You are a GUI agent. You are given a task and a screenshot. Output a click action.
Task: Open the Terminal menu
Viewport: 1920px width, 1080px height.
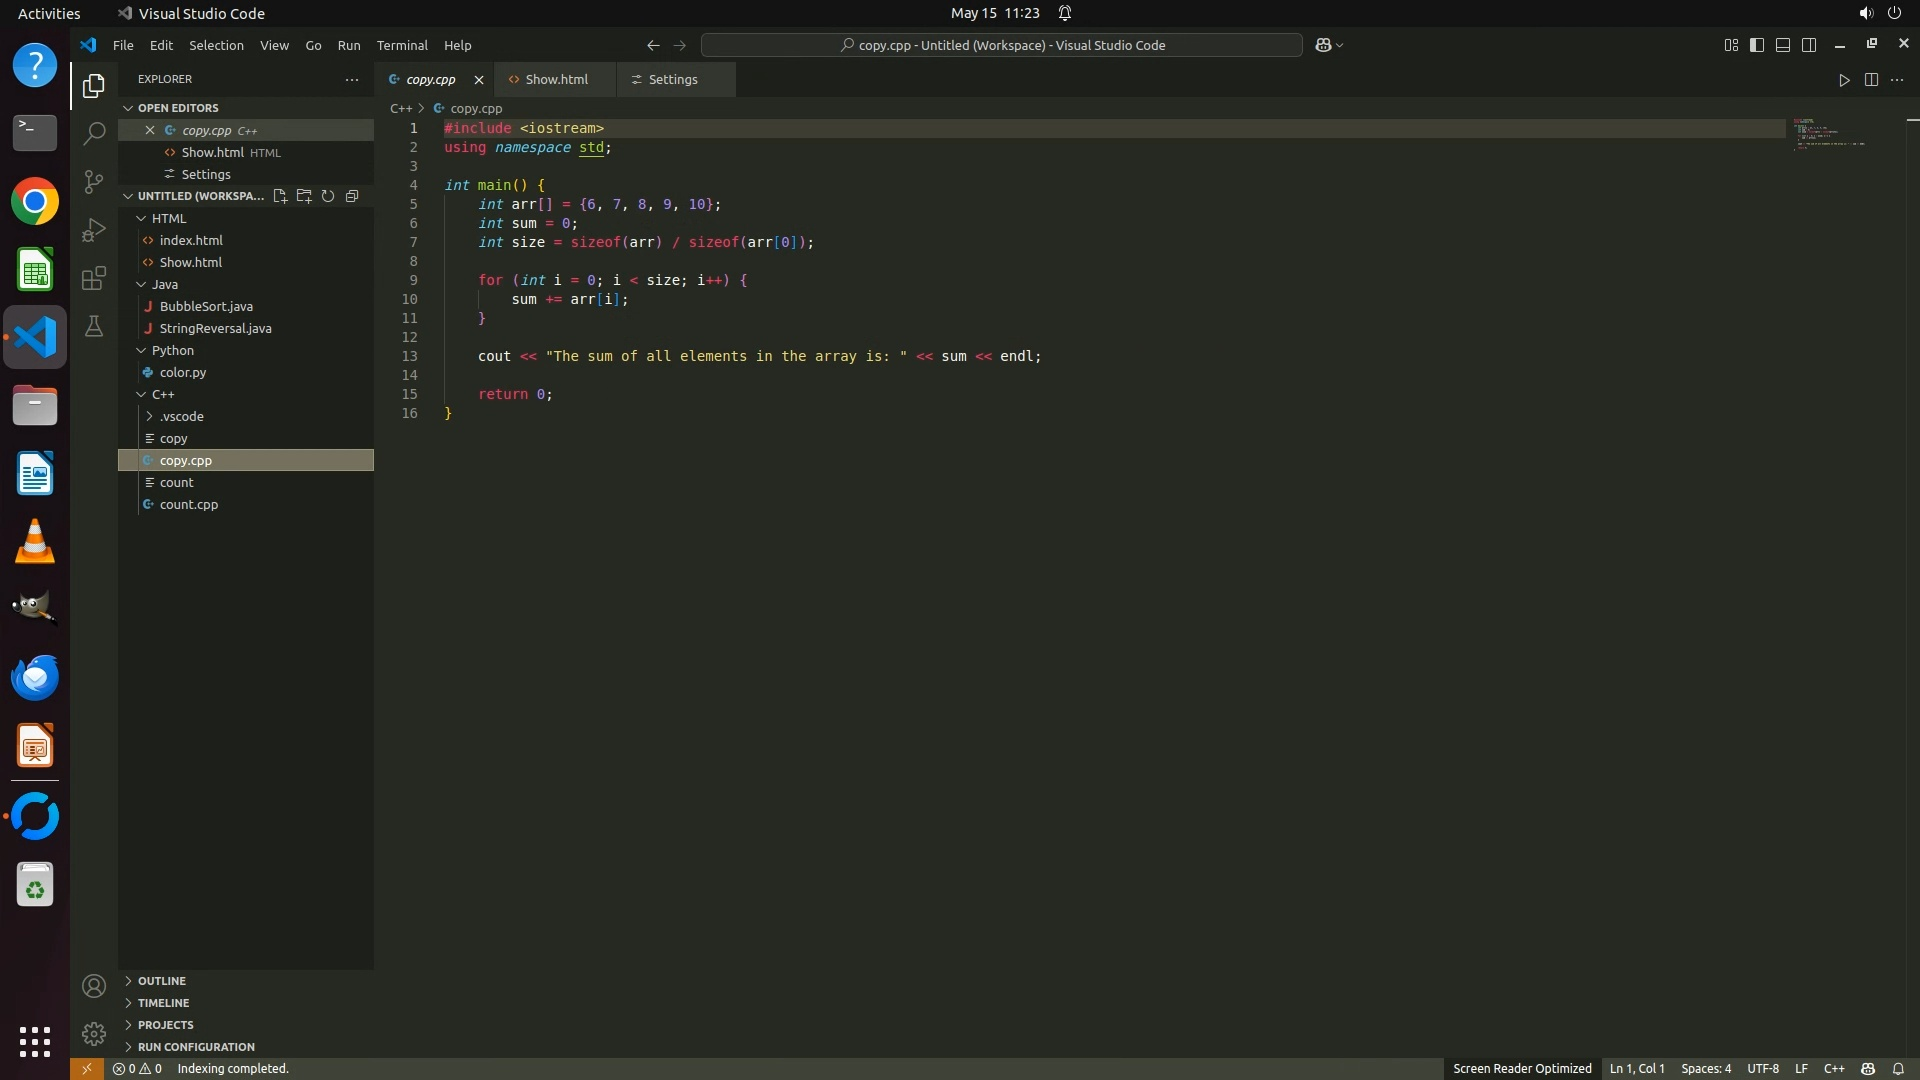click(402, 45)
